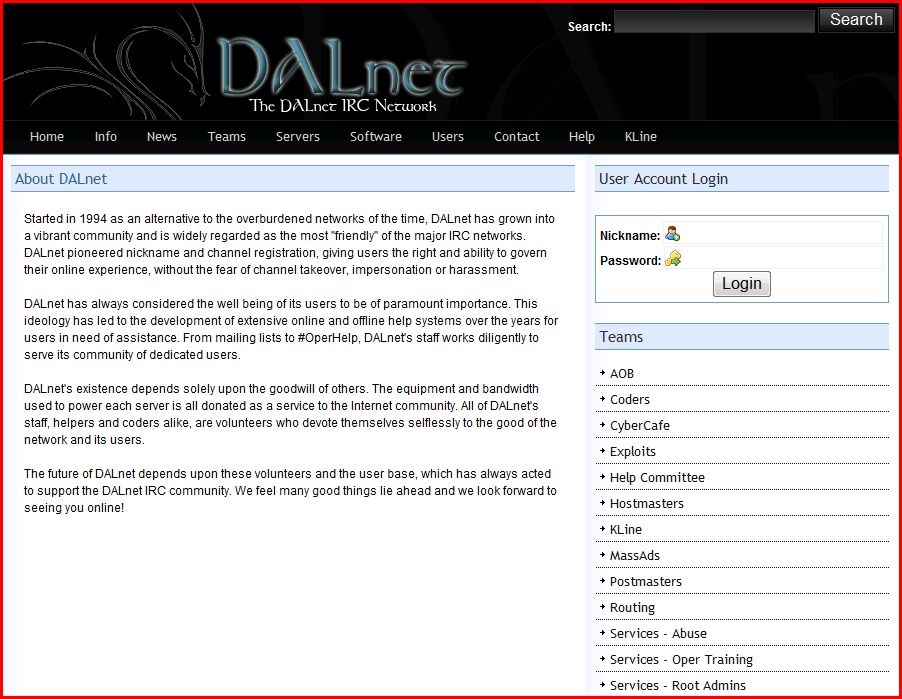Click the Login button
This screenshot has width=902, height=699.
tap(742, 284)
